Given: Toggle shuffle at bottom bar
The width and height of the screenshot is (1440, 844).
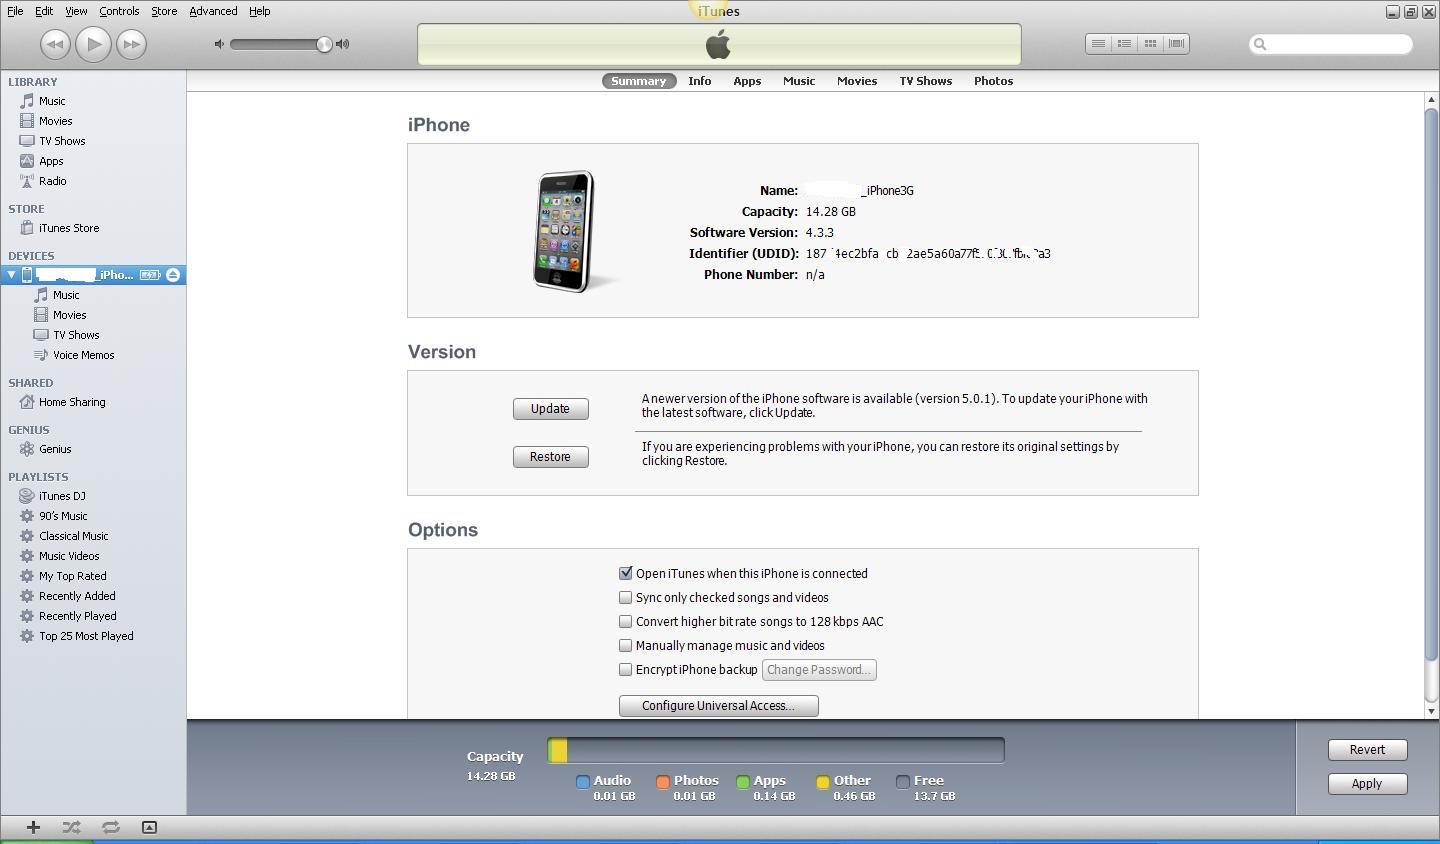Looking at the screenshot, I should pyautogui.click(x=71, y=827).
